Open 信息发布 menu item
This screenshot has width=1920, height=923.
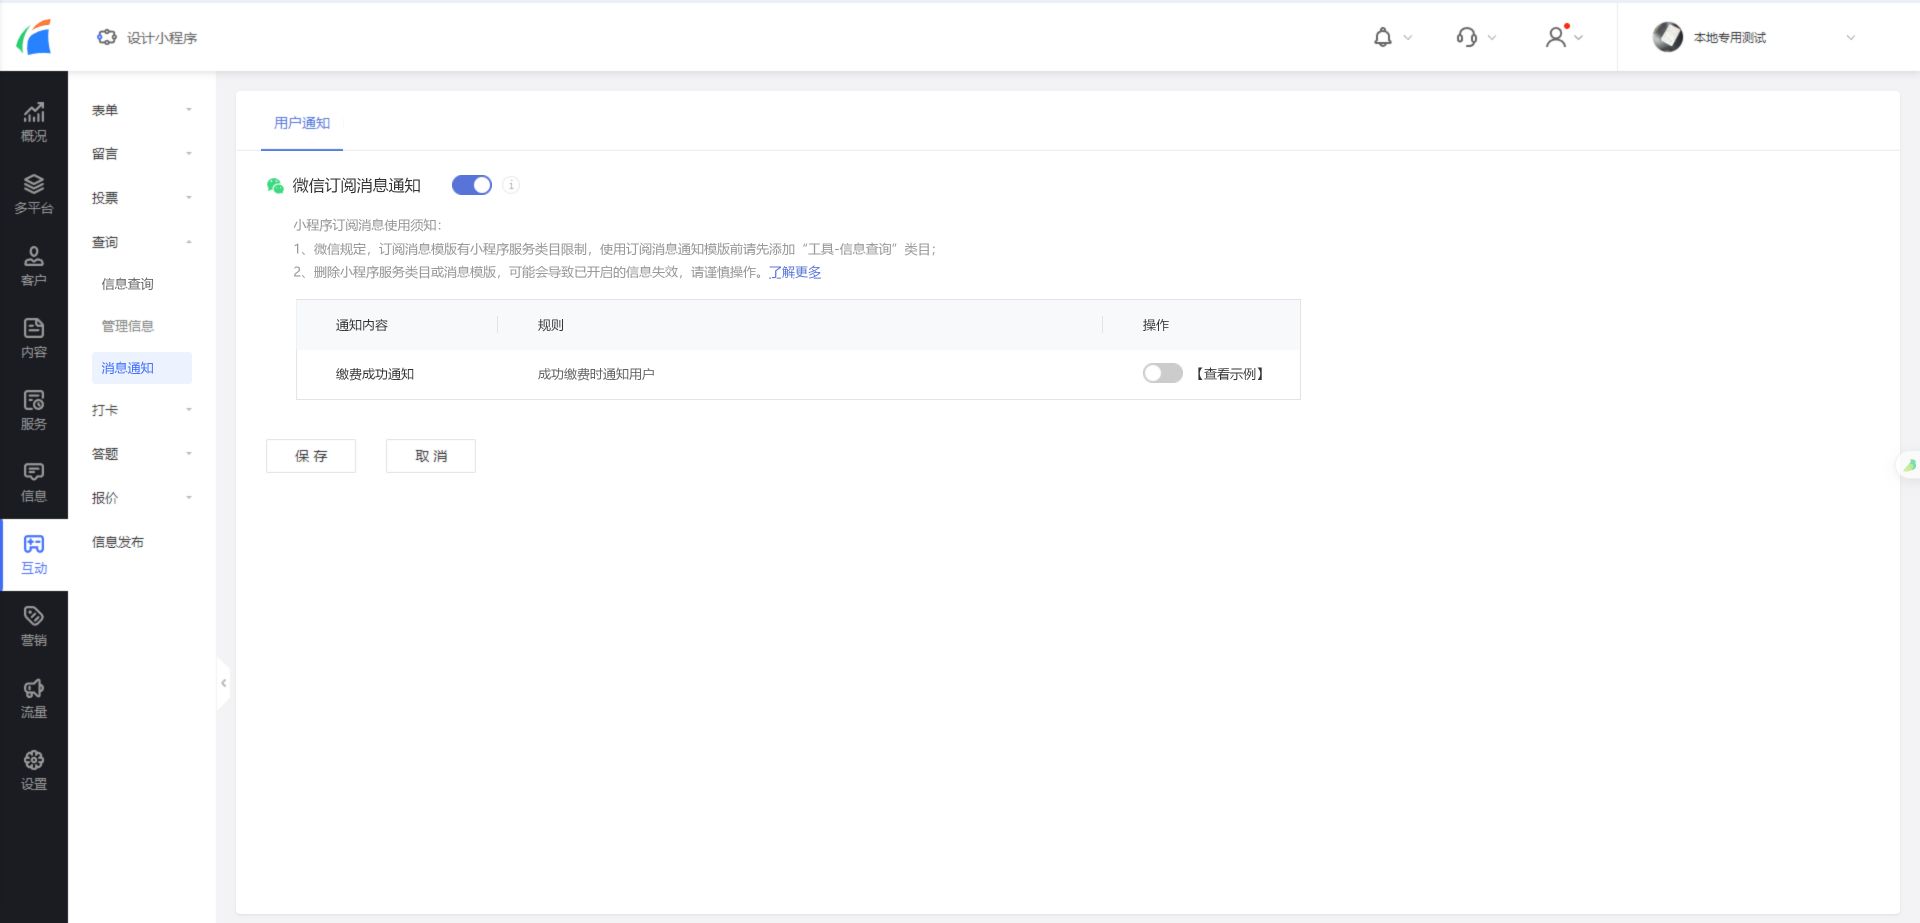pyautogui.click(x=118, y=542)
